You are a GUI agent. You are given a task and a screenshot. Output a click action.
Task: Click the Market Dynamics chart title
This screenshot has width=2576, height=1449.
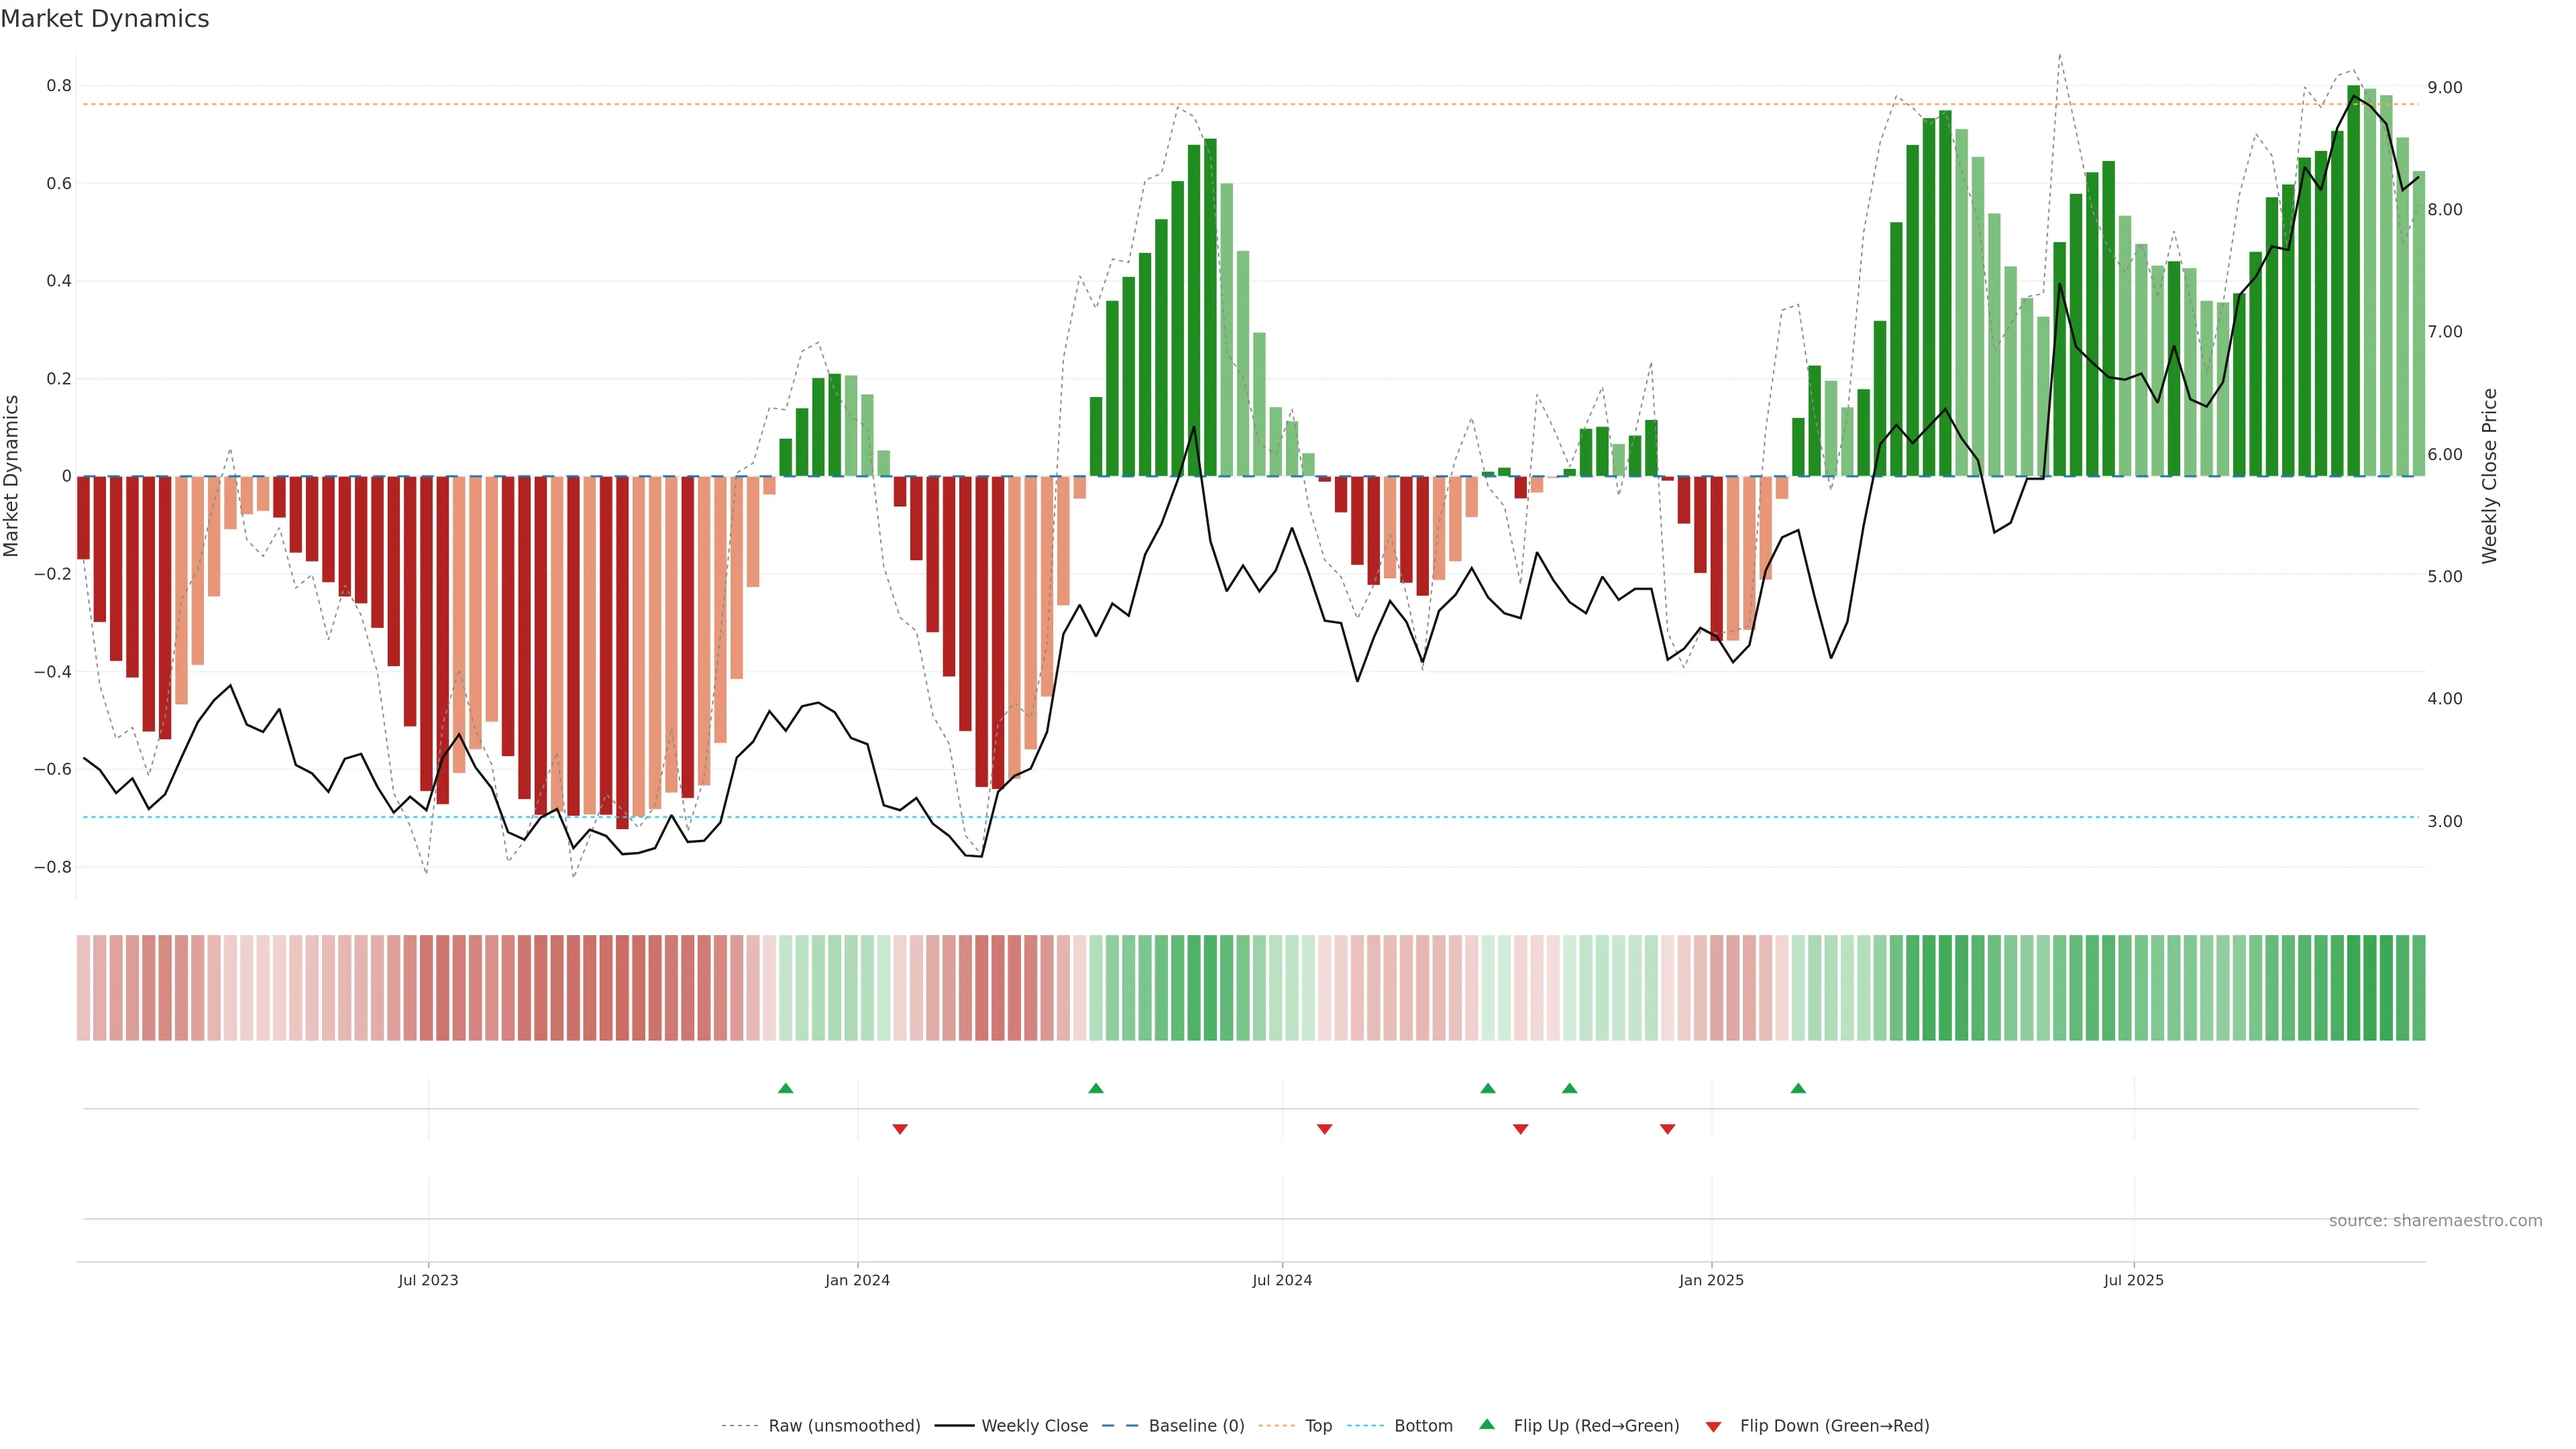click(105, 19)
